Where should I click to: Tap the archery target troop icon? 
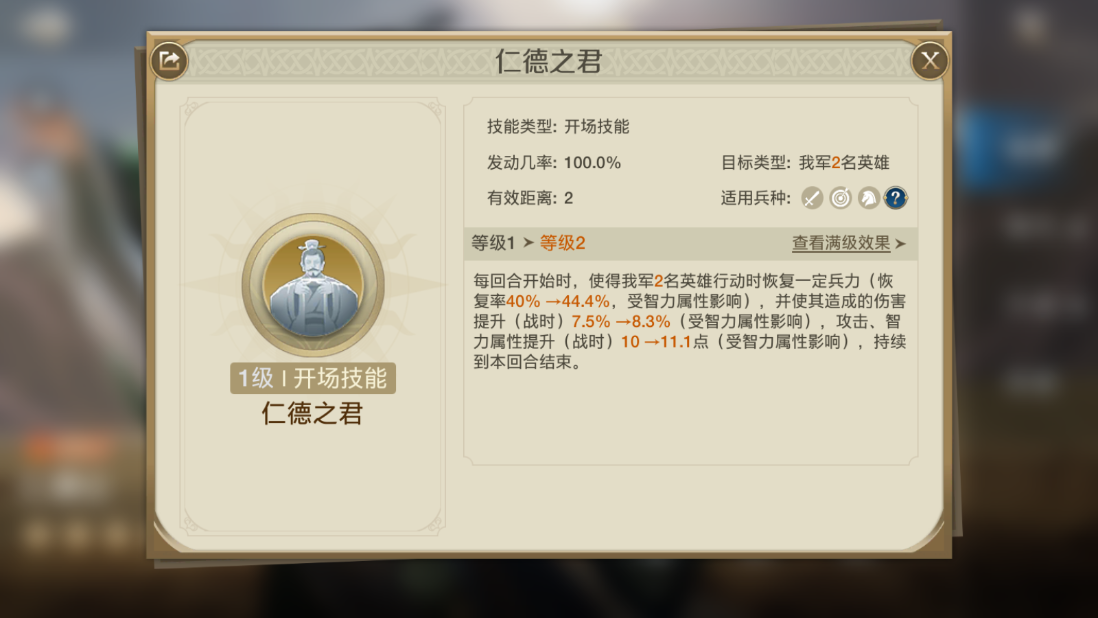[x=840, y=198]
